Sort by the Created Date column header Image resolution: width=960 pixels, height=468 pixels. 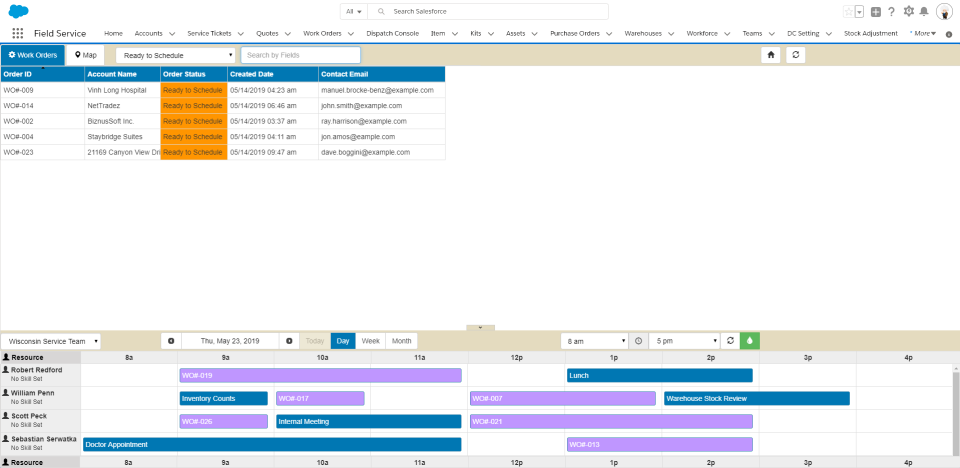pos(273,74)
